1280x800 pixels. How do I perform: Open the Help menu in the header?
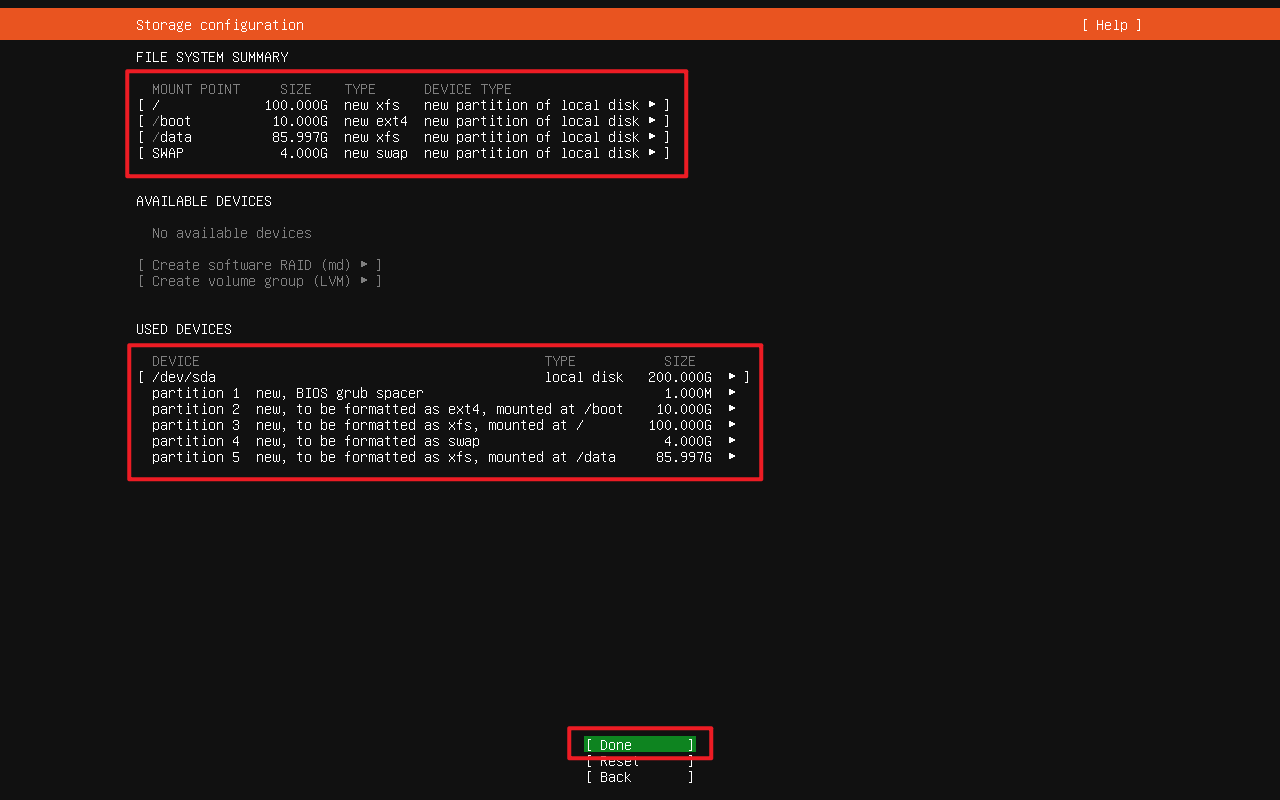1111,25
